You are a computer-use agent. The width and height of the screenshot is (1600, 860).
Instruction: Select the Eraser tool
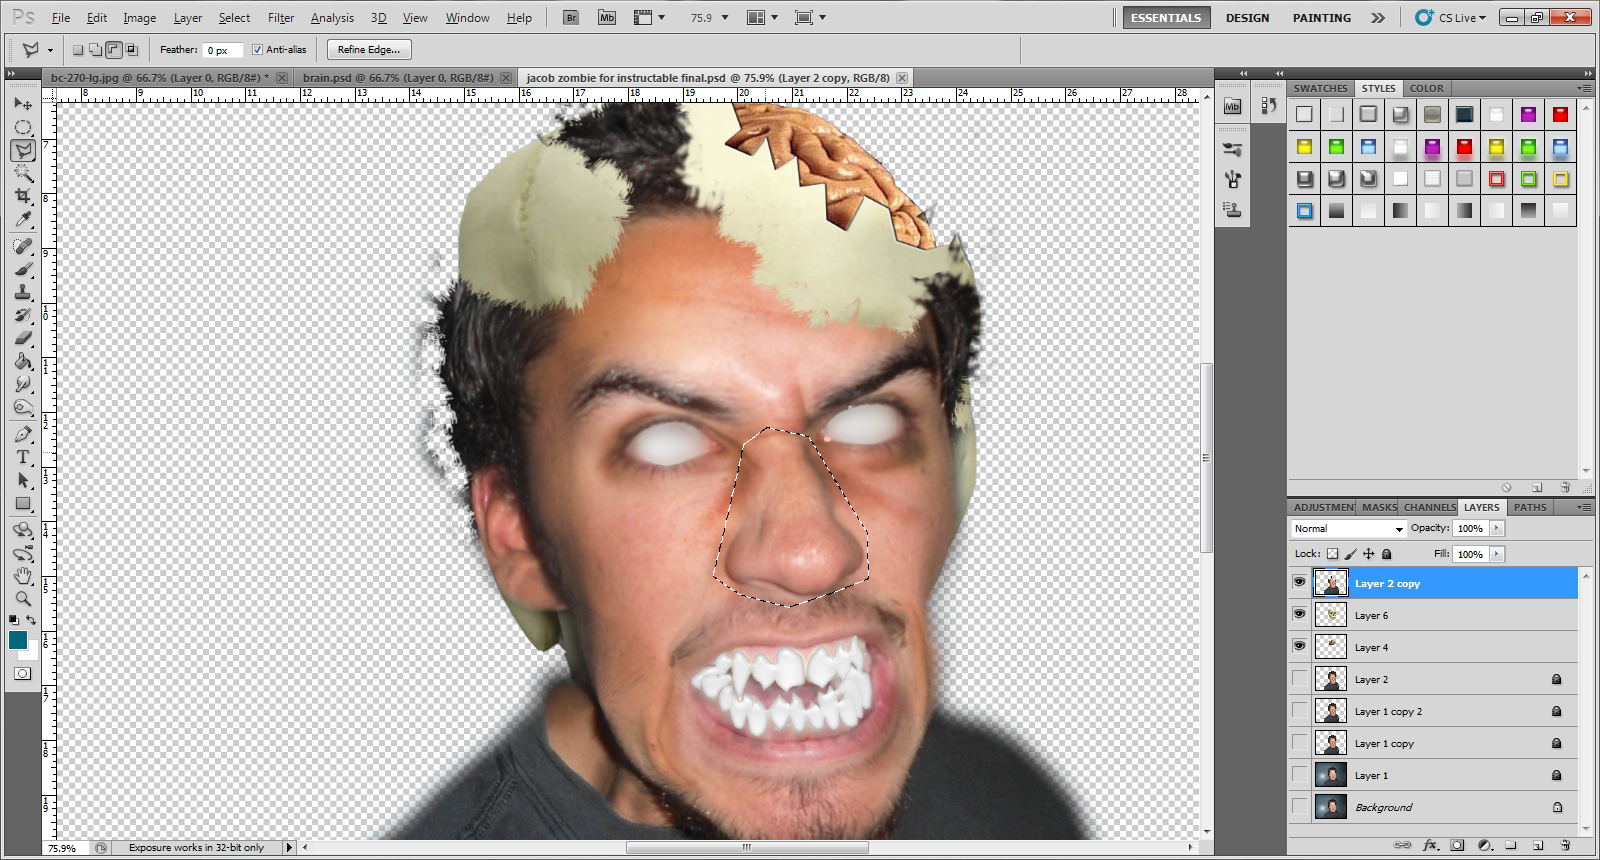(x=23, y=338)
